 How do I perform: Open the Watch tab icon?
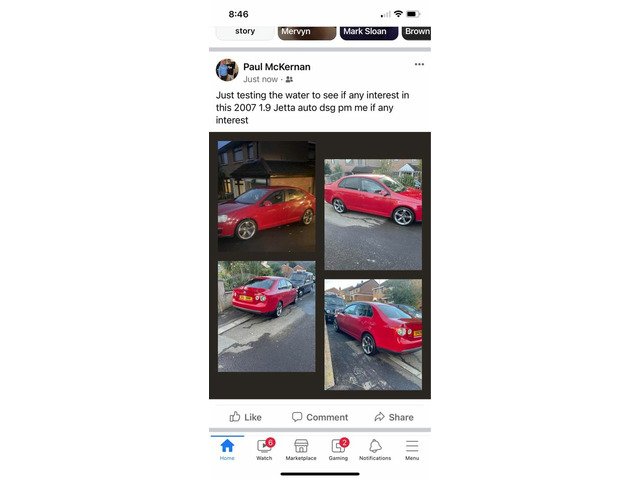pyautogui.click(x=264, y=446)
